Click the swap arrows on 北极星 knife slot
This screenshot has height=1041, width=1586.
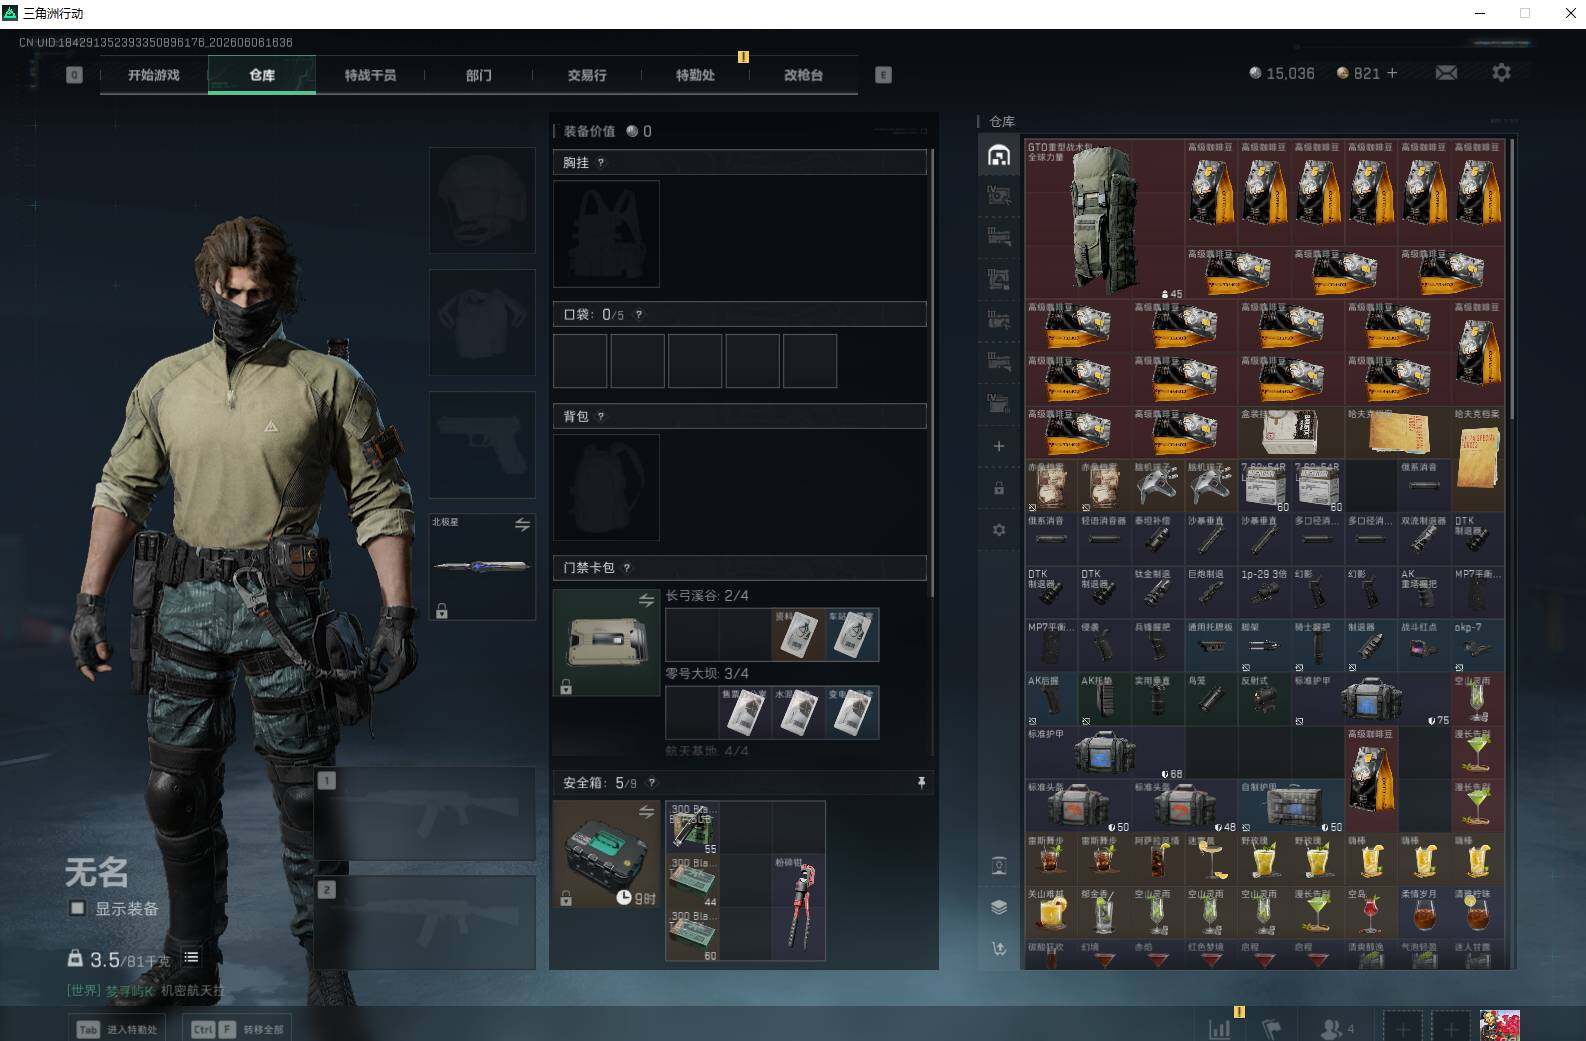tap(522, 524)
